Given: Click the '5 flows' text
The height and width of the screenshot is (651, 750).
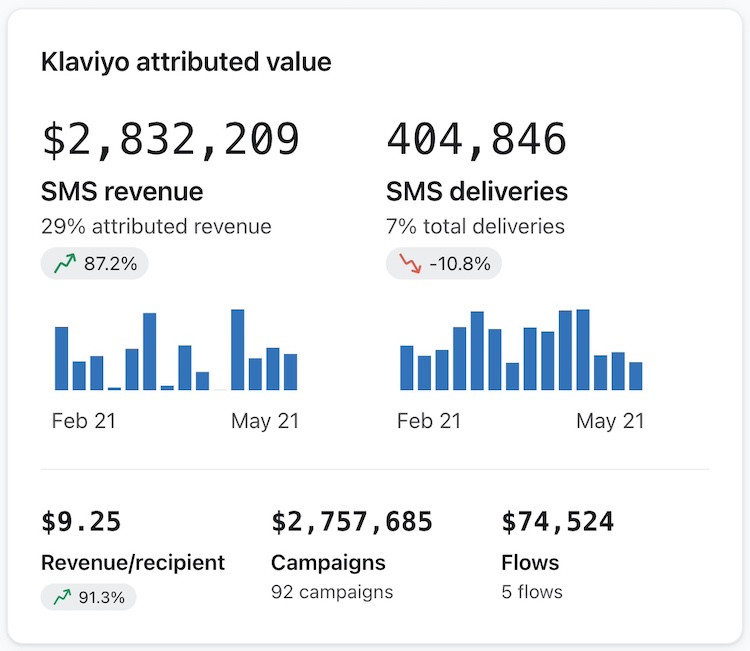Looking at the screenshot, I should click(x=532, y=592).
